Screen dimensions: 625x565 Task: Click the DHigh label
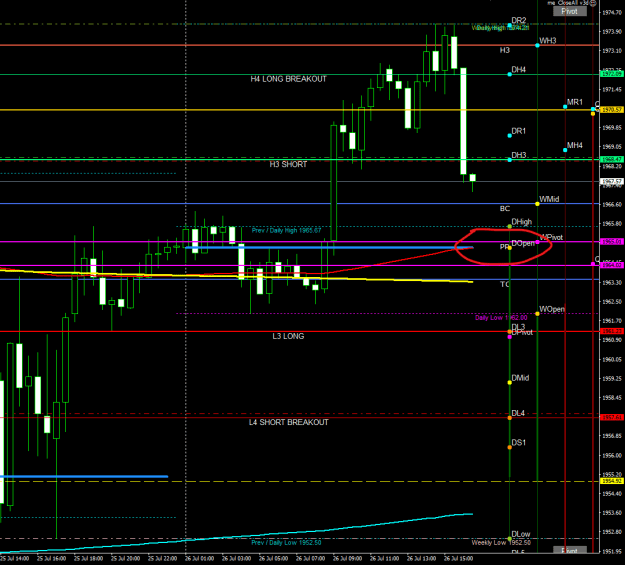(x=522, y=222)
